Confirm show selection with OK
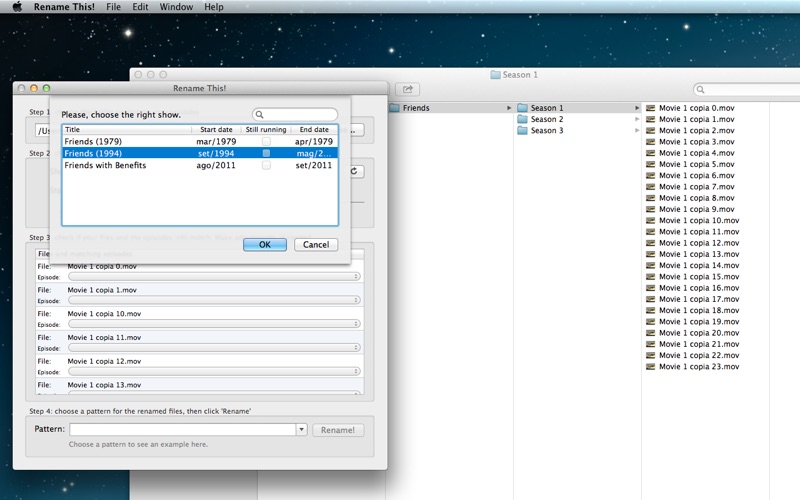The width and height of the screenshot is (800, 500). pos(265,244)
